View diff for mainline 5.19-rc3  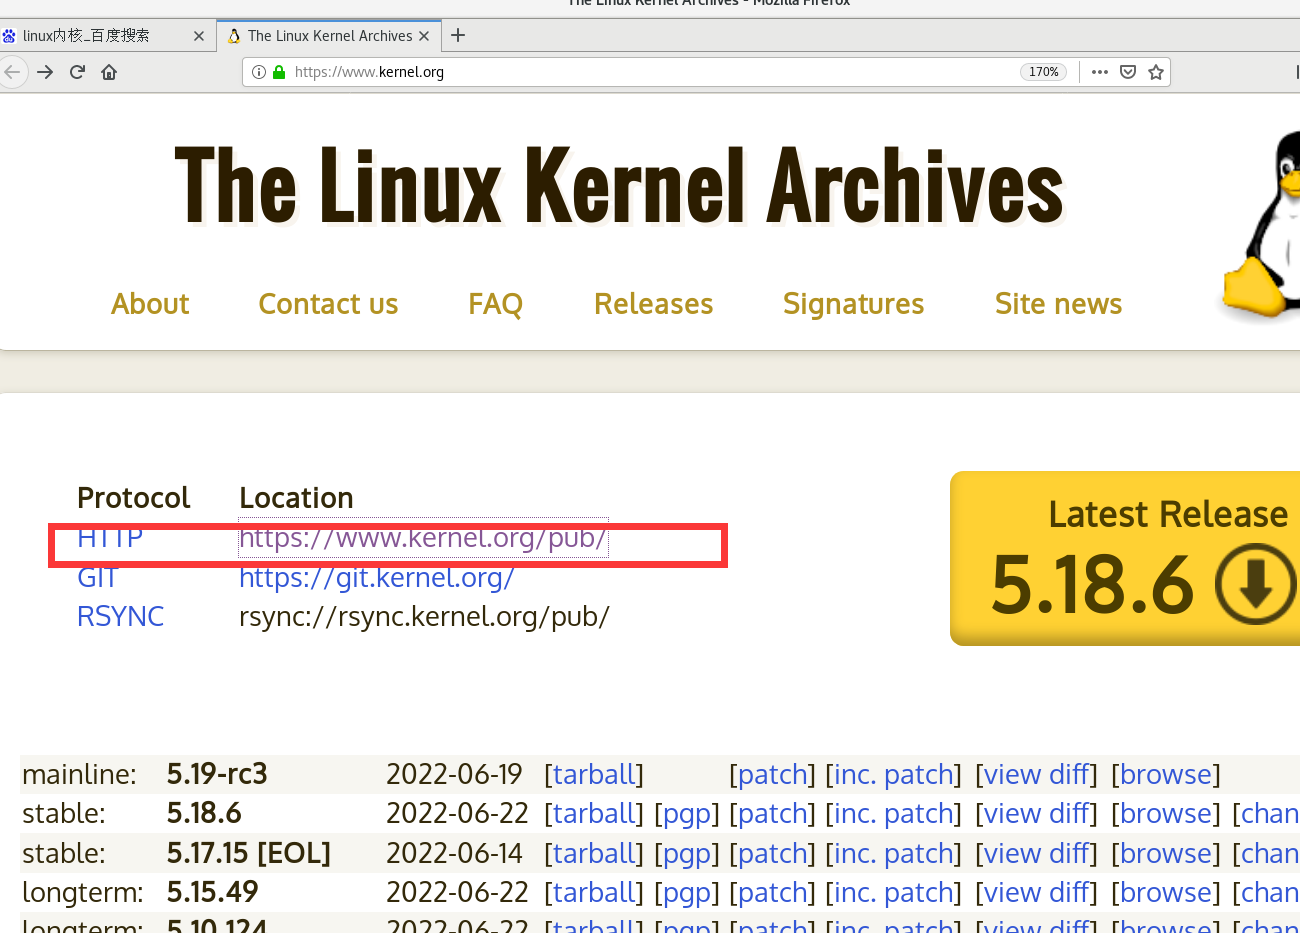coord(1037,775)
